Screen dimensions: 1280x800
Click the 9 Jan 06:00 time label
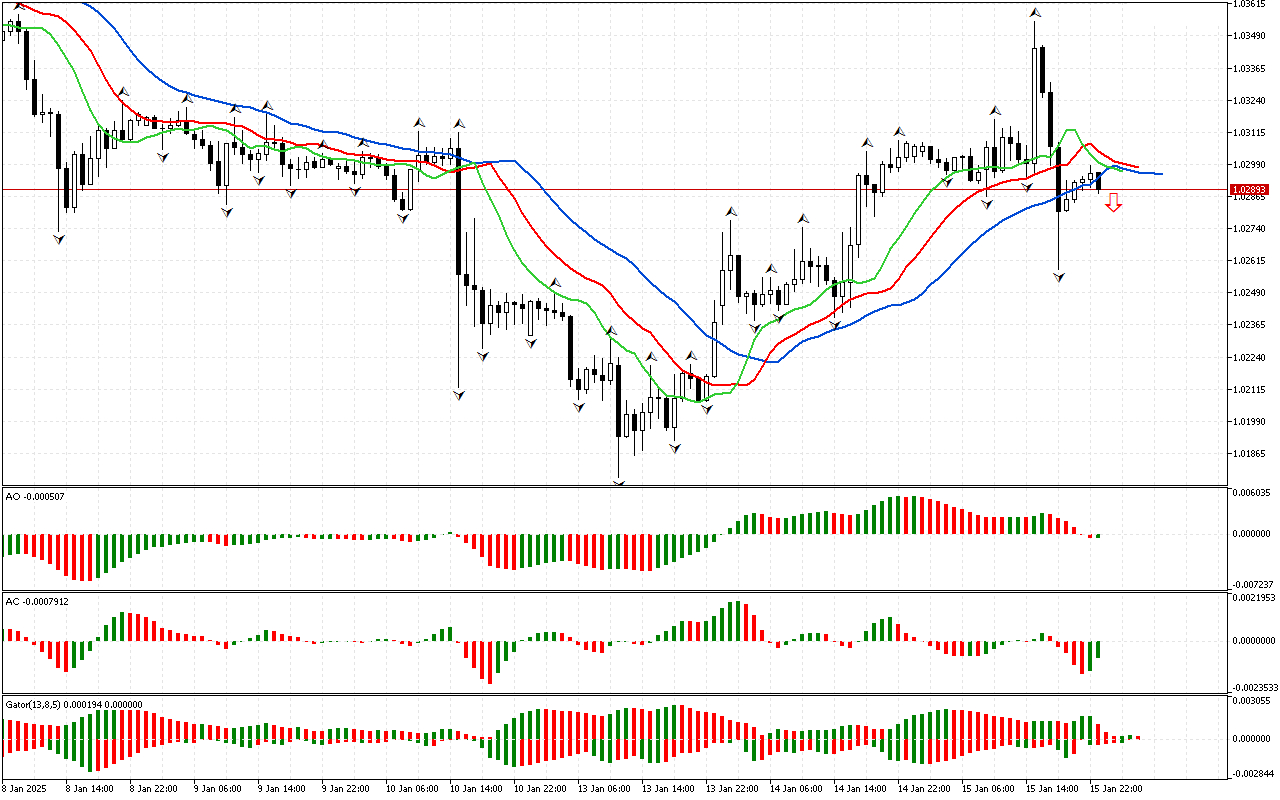(x=217, y=788)
